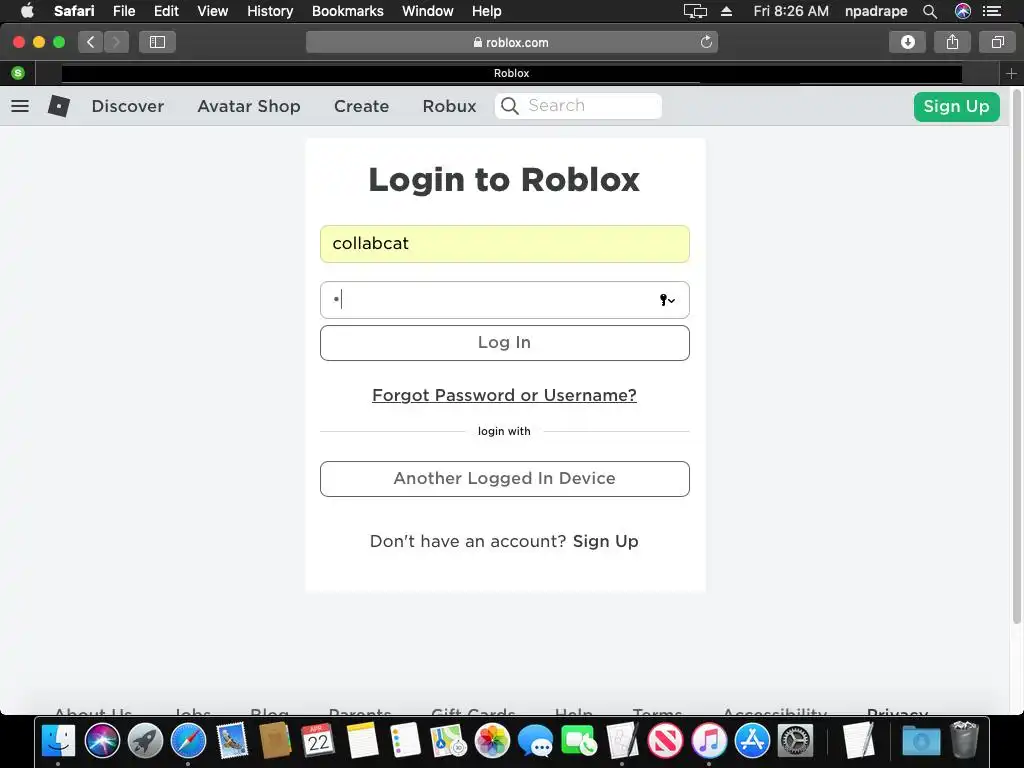Open Finder from the Dock
The width and height of the screenshot is (1024, 768).
[x=58, y=741]
